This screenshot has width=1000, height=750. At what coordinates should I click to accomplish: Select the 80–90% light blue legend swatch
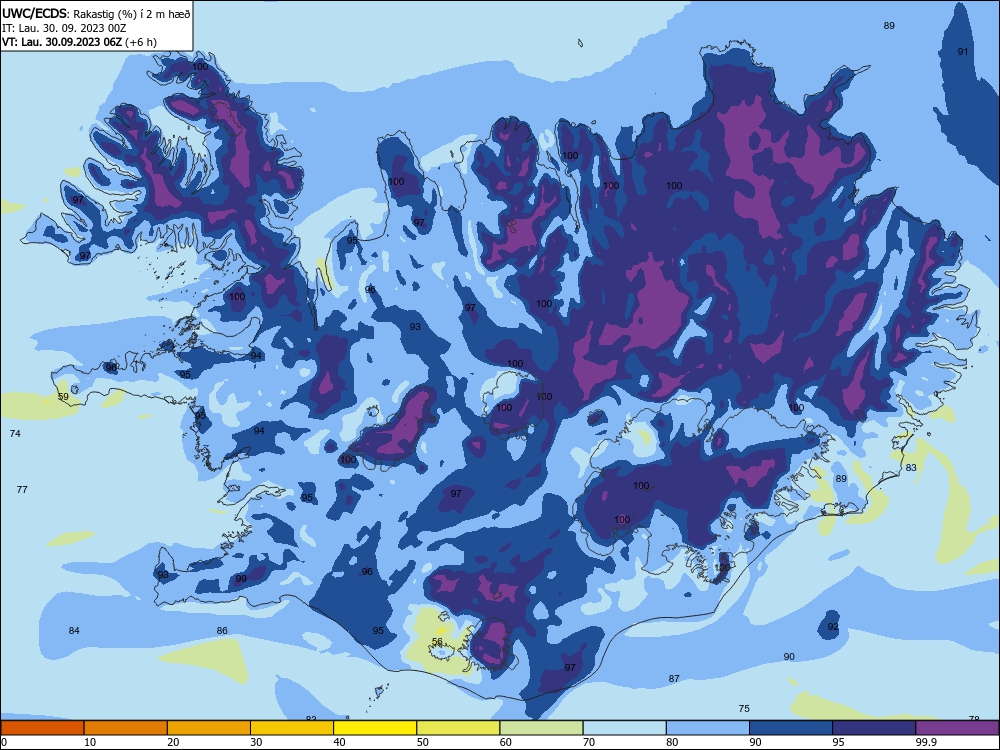[x=708, y=728]
